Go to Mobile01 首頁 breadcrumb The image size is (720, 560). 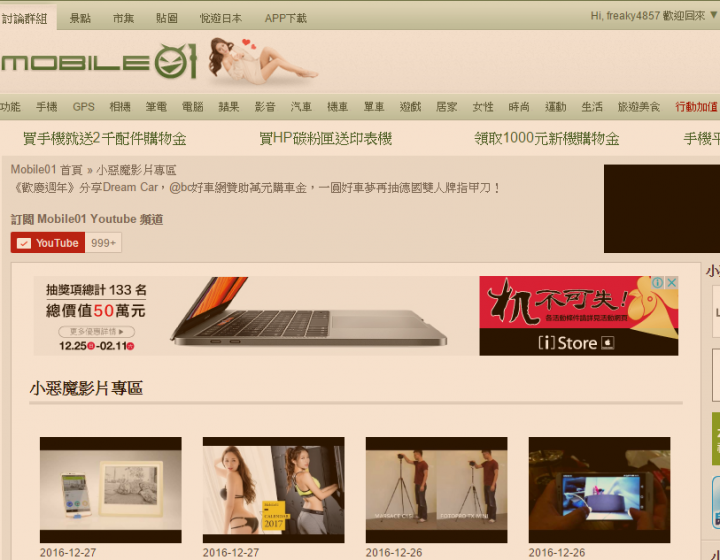point(46,170)
